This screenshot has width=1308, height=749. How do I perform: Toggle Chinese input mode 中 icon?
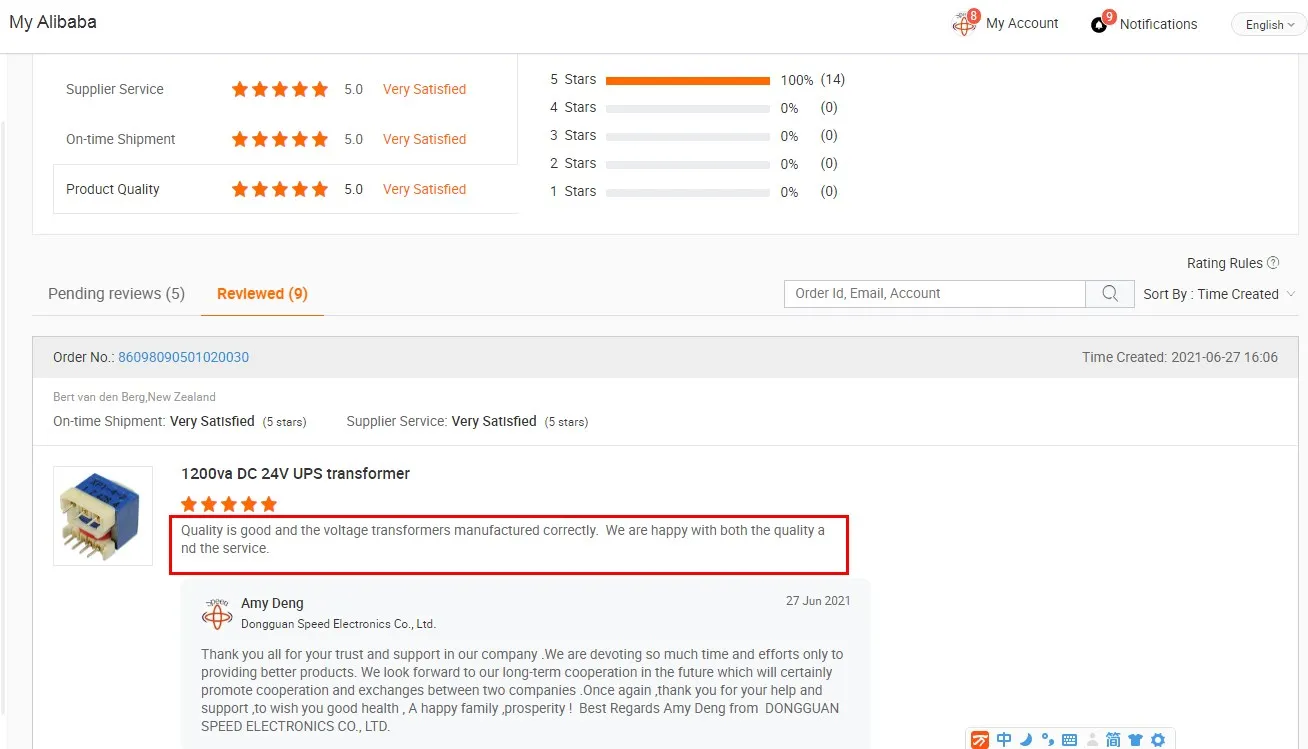click(1004, 740)
